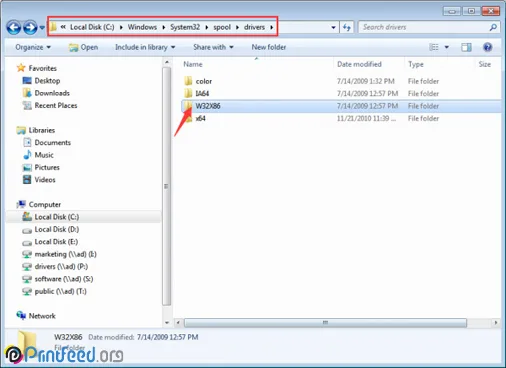Select System32 in the address breadcrumb
The image size is (506, 368).
pos(185,27)
